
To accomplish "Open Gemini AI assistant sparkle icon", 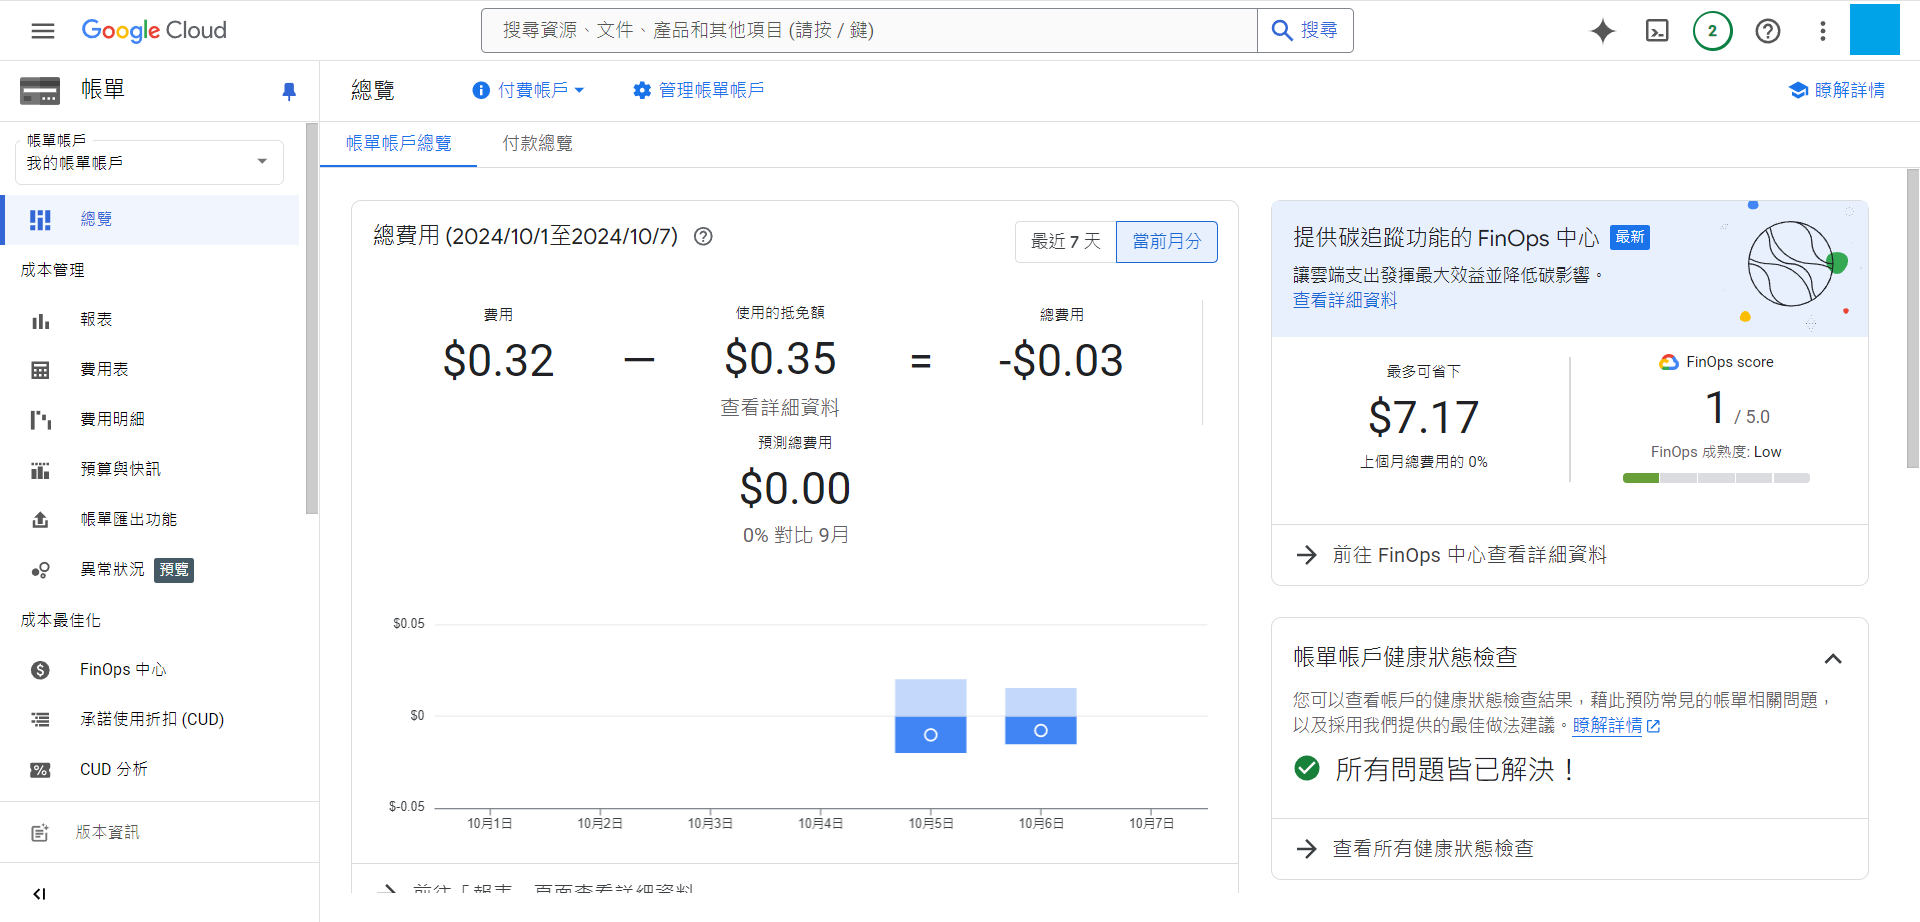I will (x=1603, y=31).
